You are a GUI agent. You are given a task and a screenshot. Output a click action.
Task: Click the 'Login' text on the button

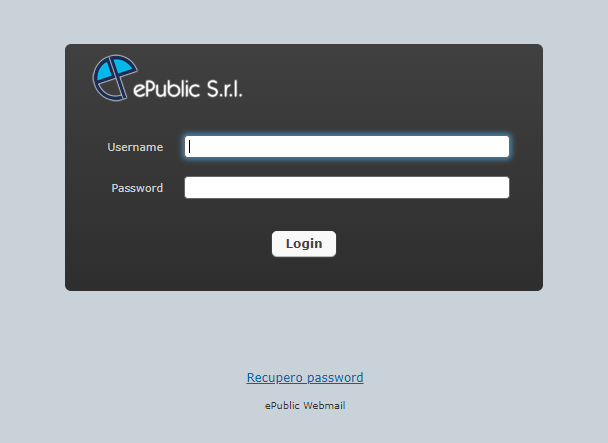point(304,244)
